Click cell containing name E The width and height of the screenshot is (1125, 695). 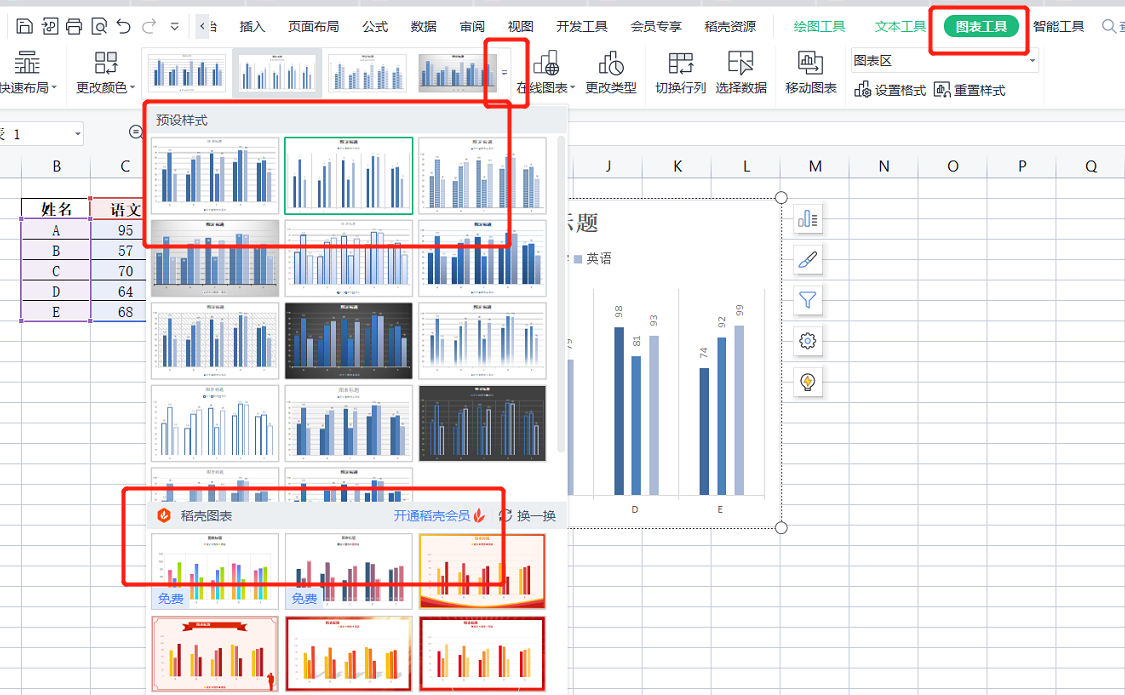[x=56, y=312]
